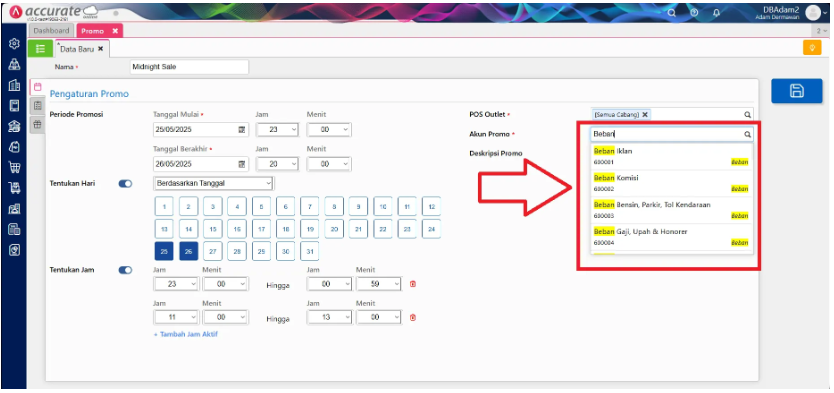Click the DBAdam2 user name

781,9
